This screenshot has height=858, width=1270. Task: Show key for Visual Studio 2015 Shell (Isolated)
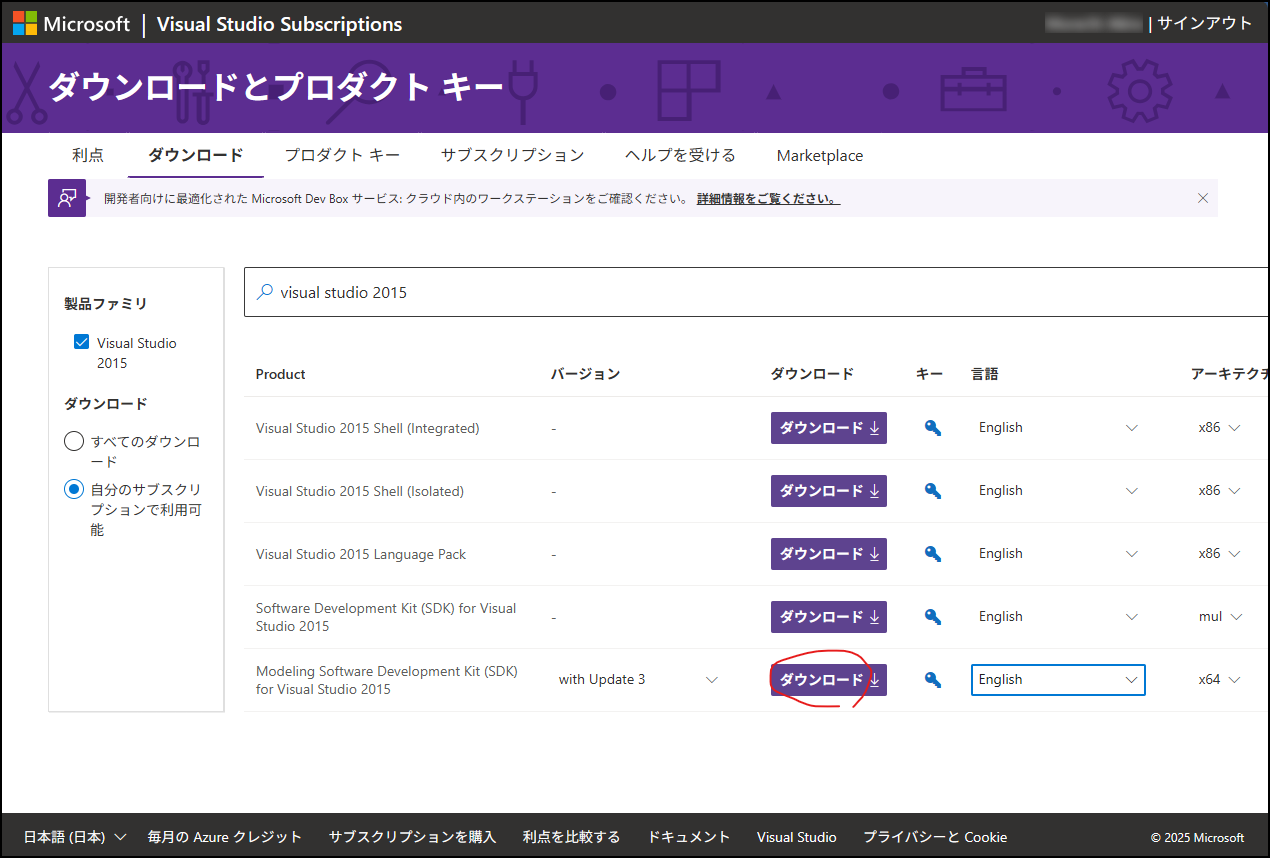pyautogui.click(x=933, y=491)
